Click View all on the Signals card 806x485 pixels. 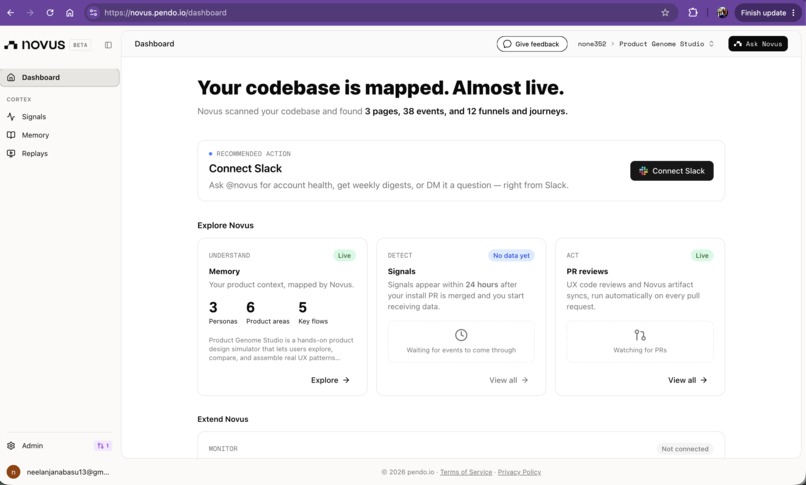(508, 380)
